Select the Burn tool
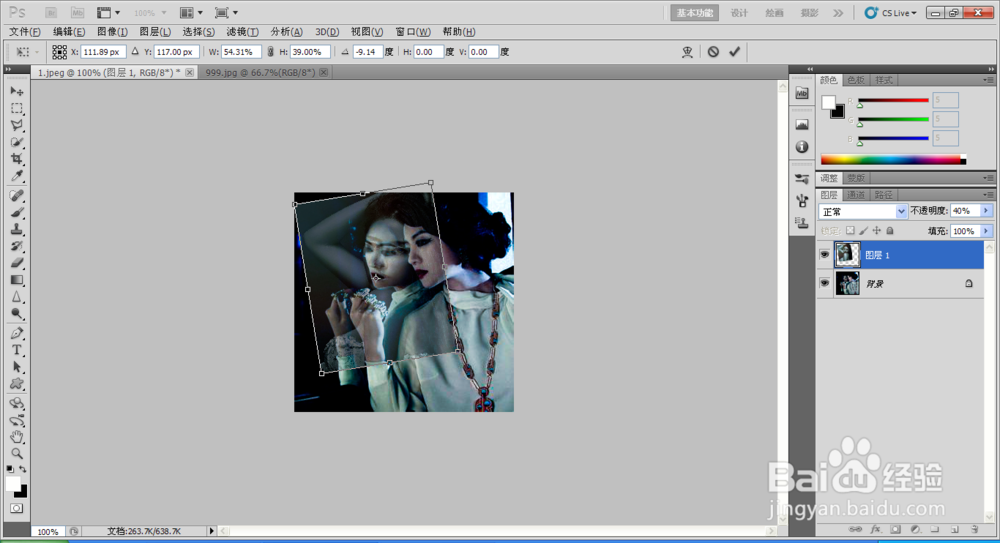 [17, 314]
